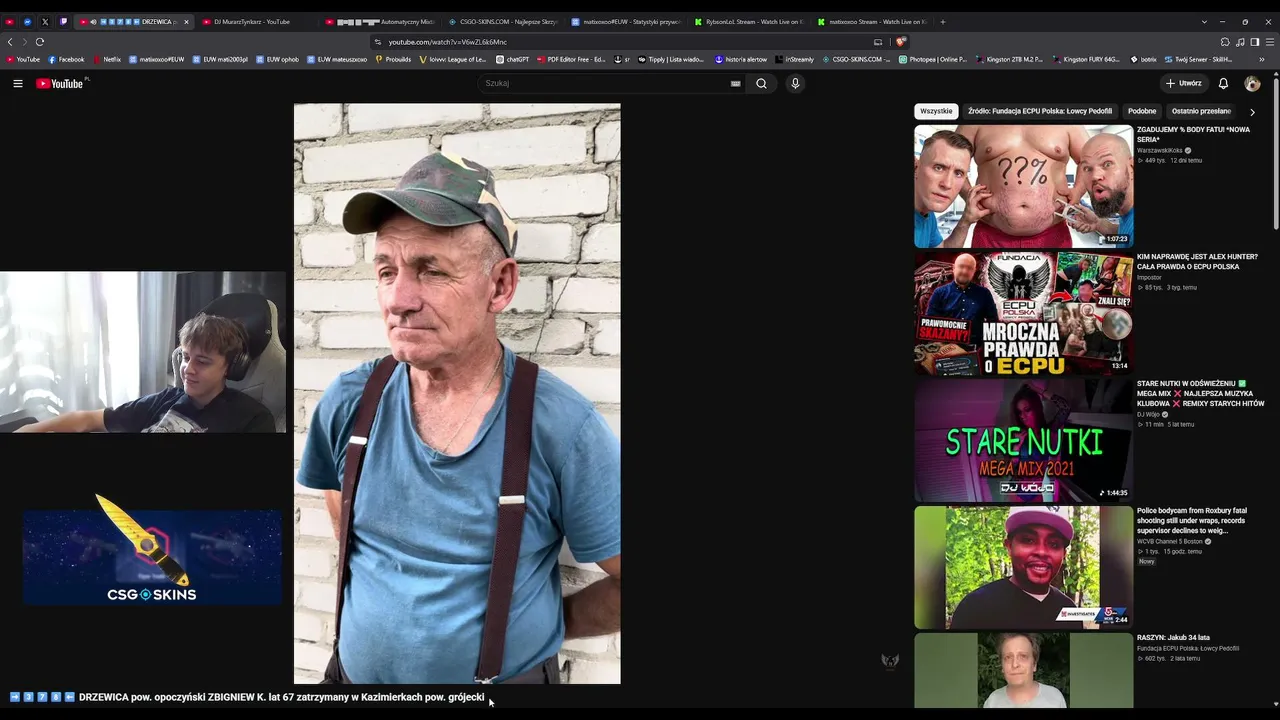
Task: Open YouTube notifications bell
Action: coord(1223,84)
